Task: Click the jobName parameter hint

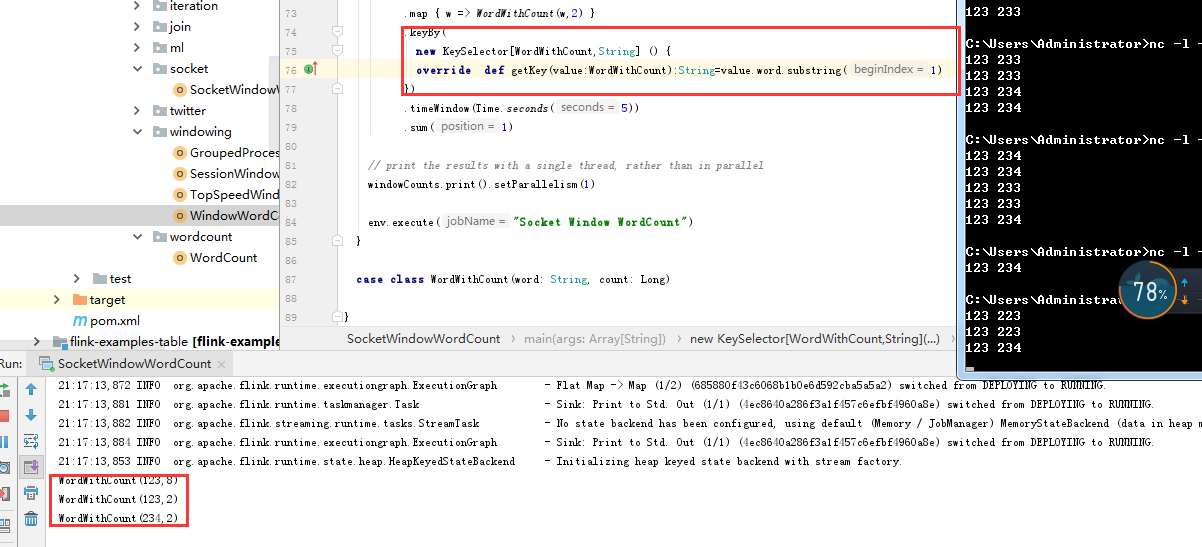Action: point(475,221)
